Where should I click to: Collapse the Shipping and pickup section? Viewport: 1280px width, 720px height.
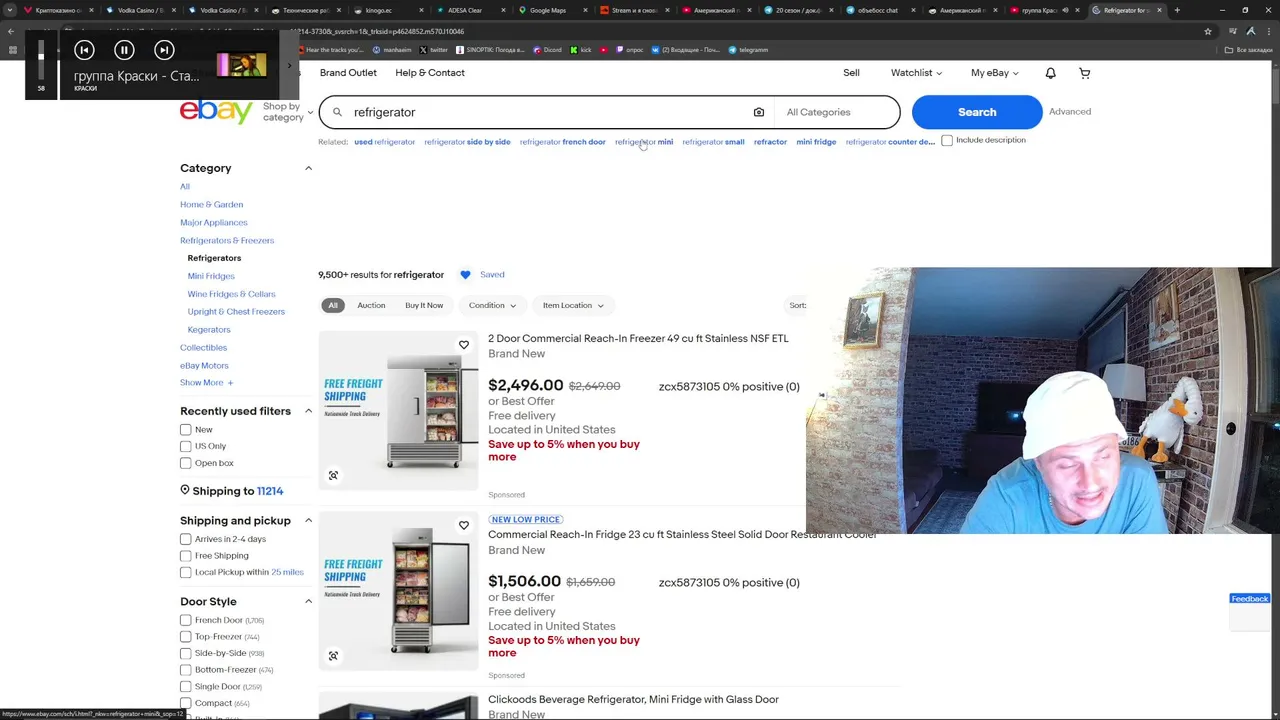point(308,521)
